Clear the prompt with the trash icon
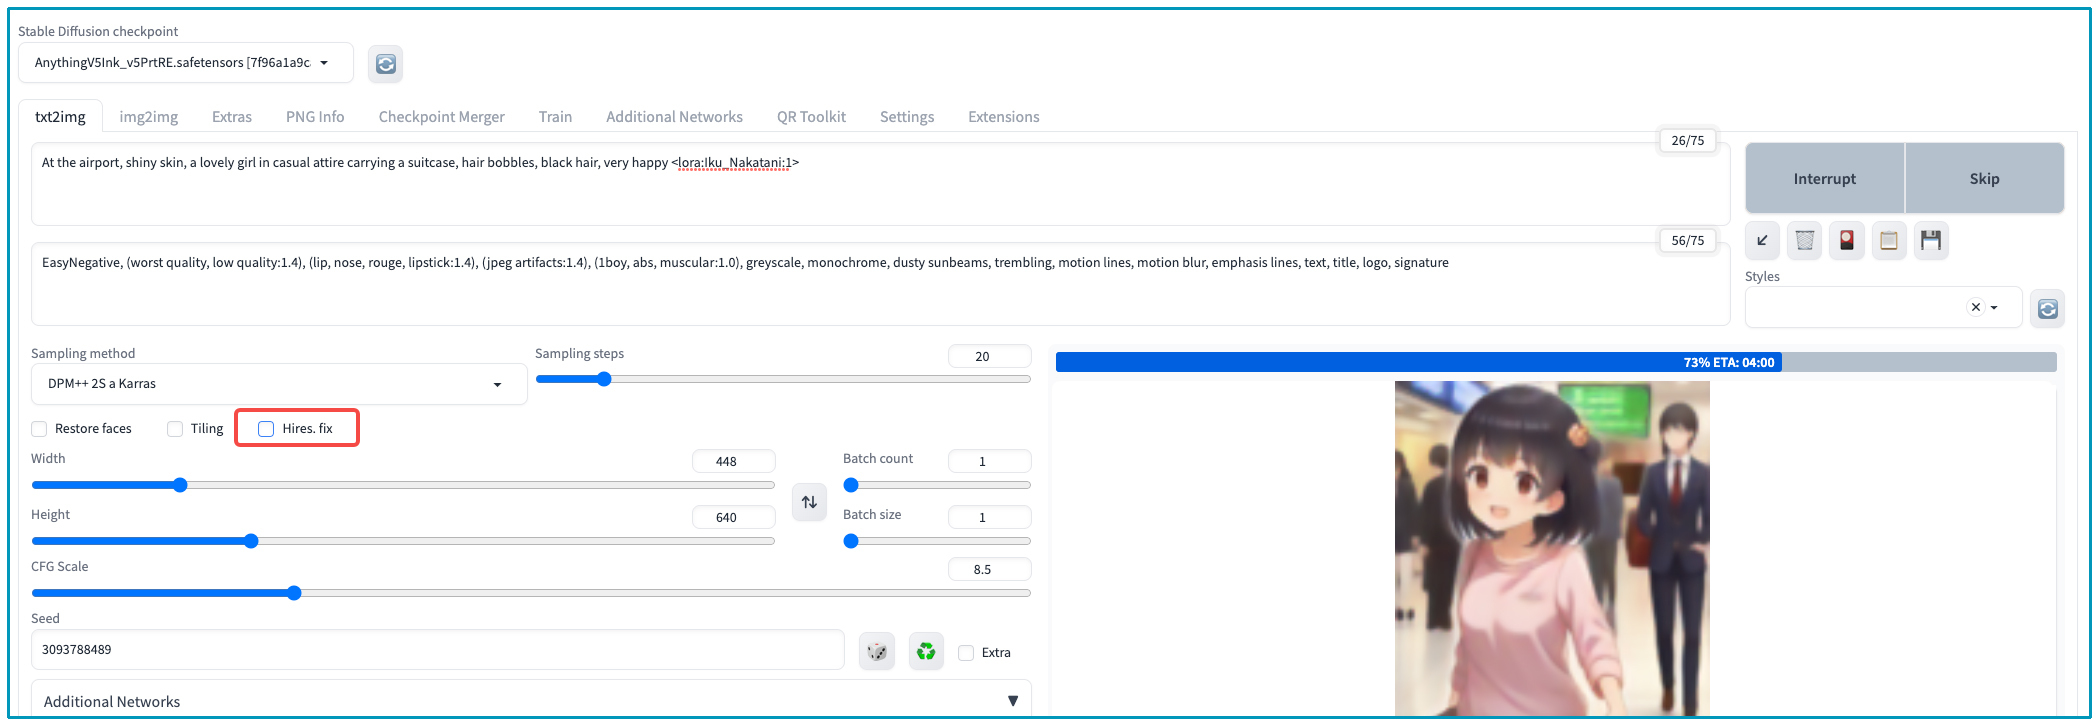2099x726 pixels. point(1804,241)
